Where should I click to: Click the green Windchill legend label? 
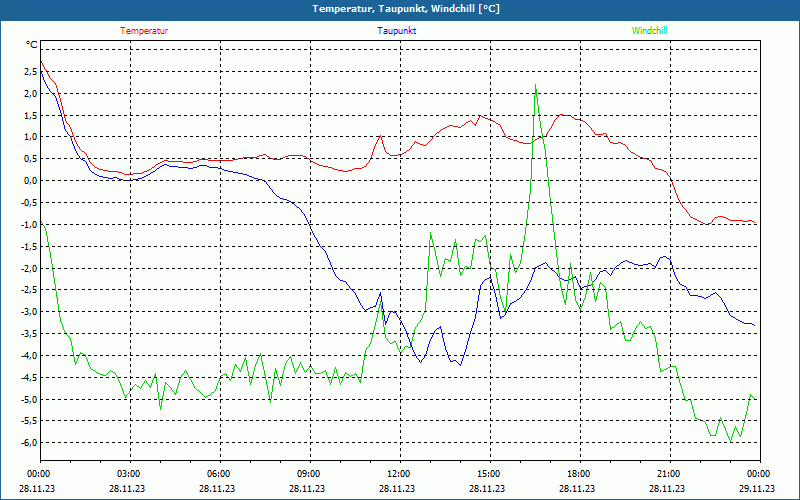(649, 31)
